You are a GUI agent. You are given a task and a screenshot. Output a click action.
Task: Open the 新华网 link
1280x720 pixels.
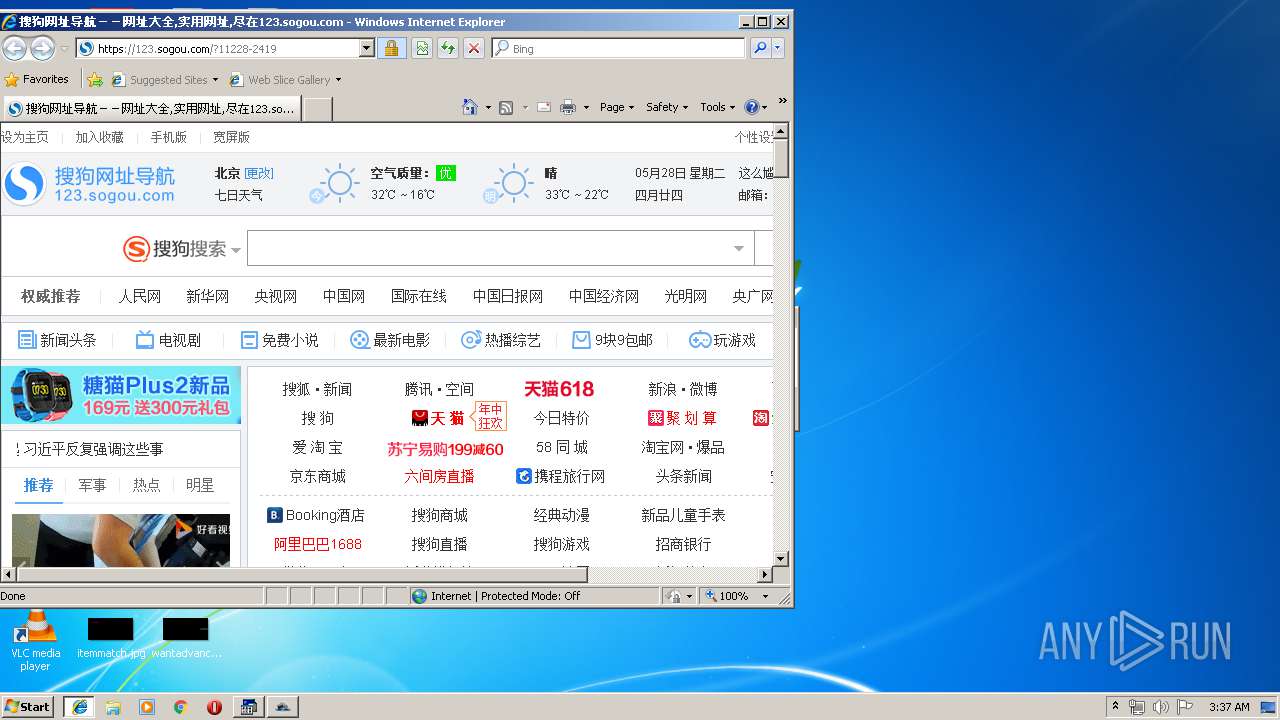click(207, 296)
